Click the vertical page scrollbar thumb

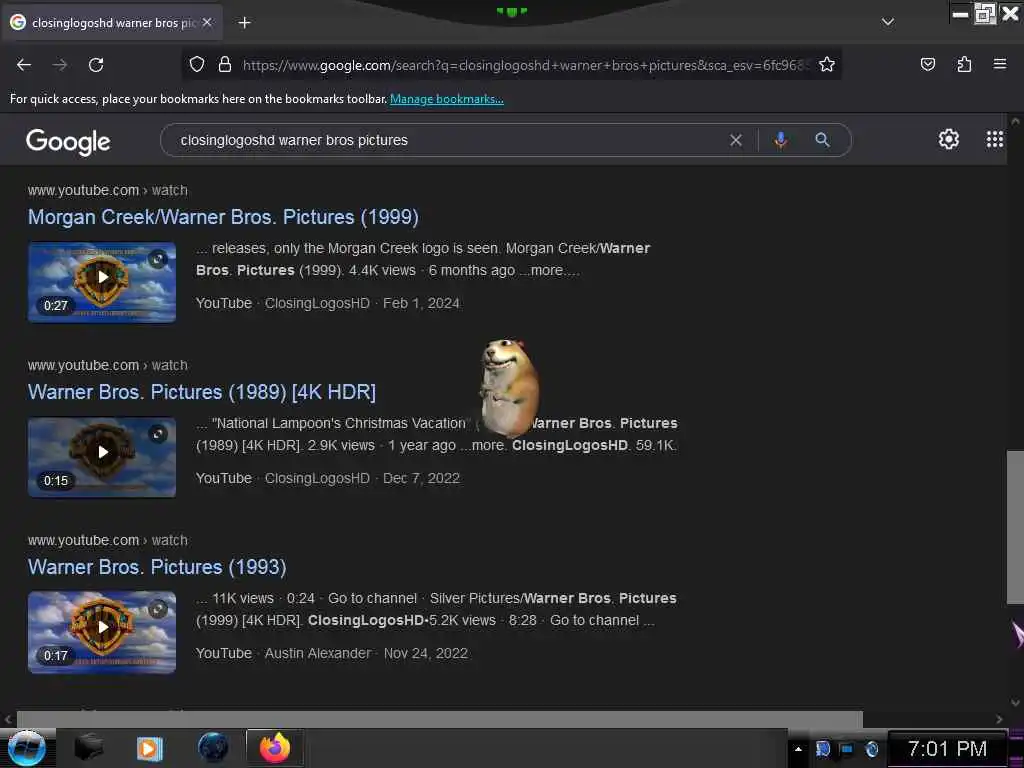[x=1015, y=527]
